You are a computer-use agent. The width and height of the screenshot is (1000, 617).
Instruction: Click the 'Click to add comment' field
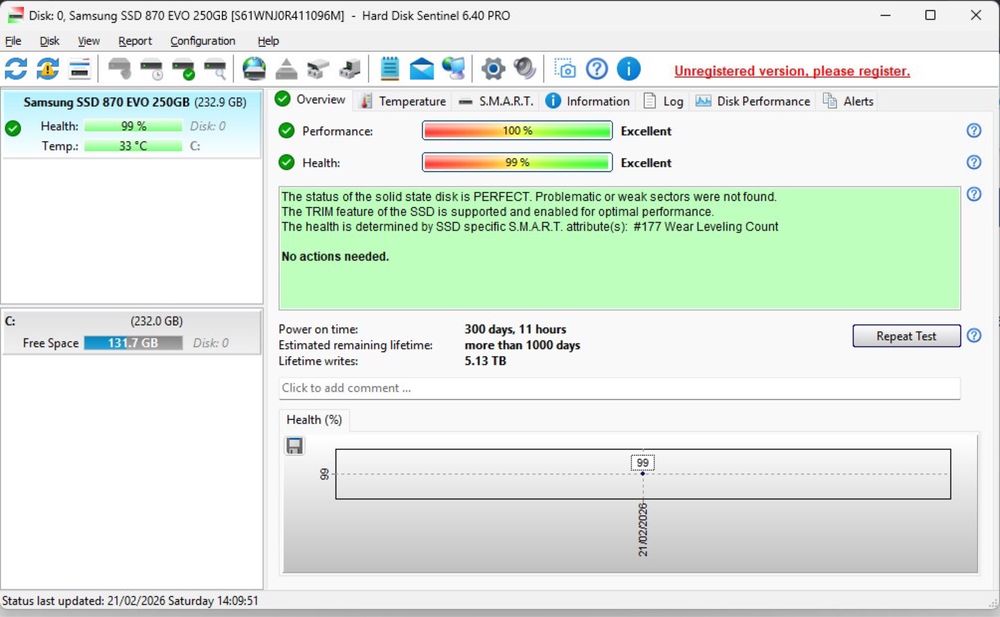(x=619, y=388)
